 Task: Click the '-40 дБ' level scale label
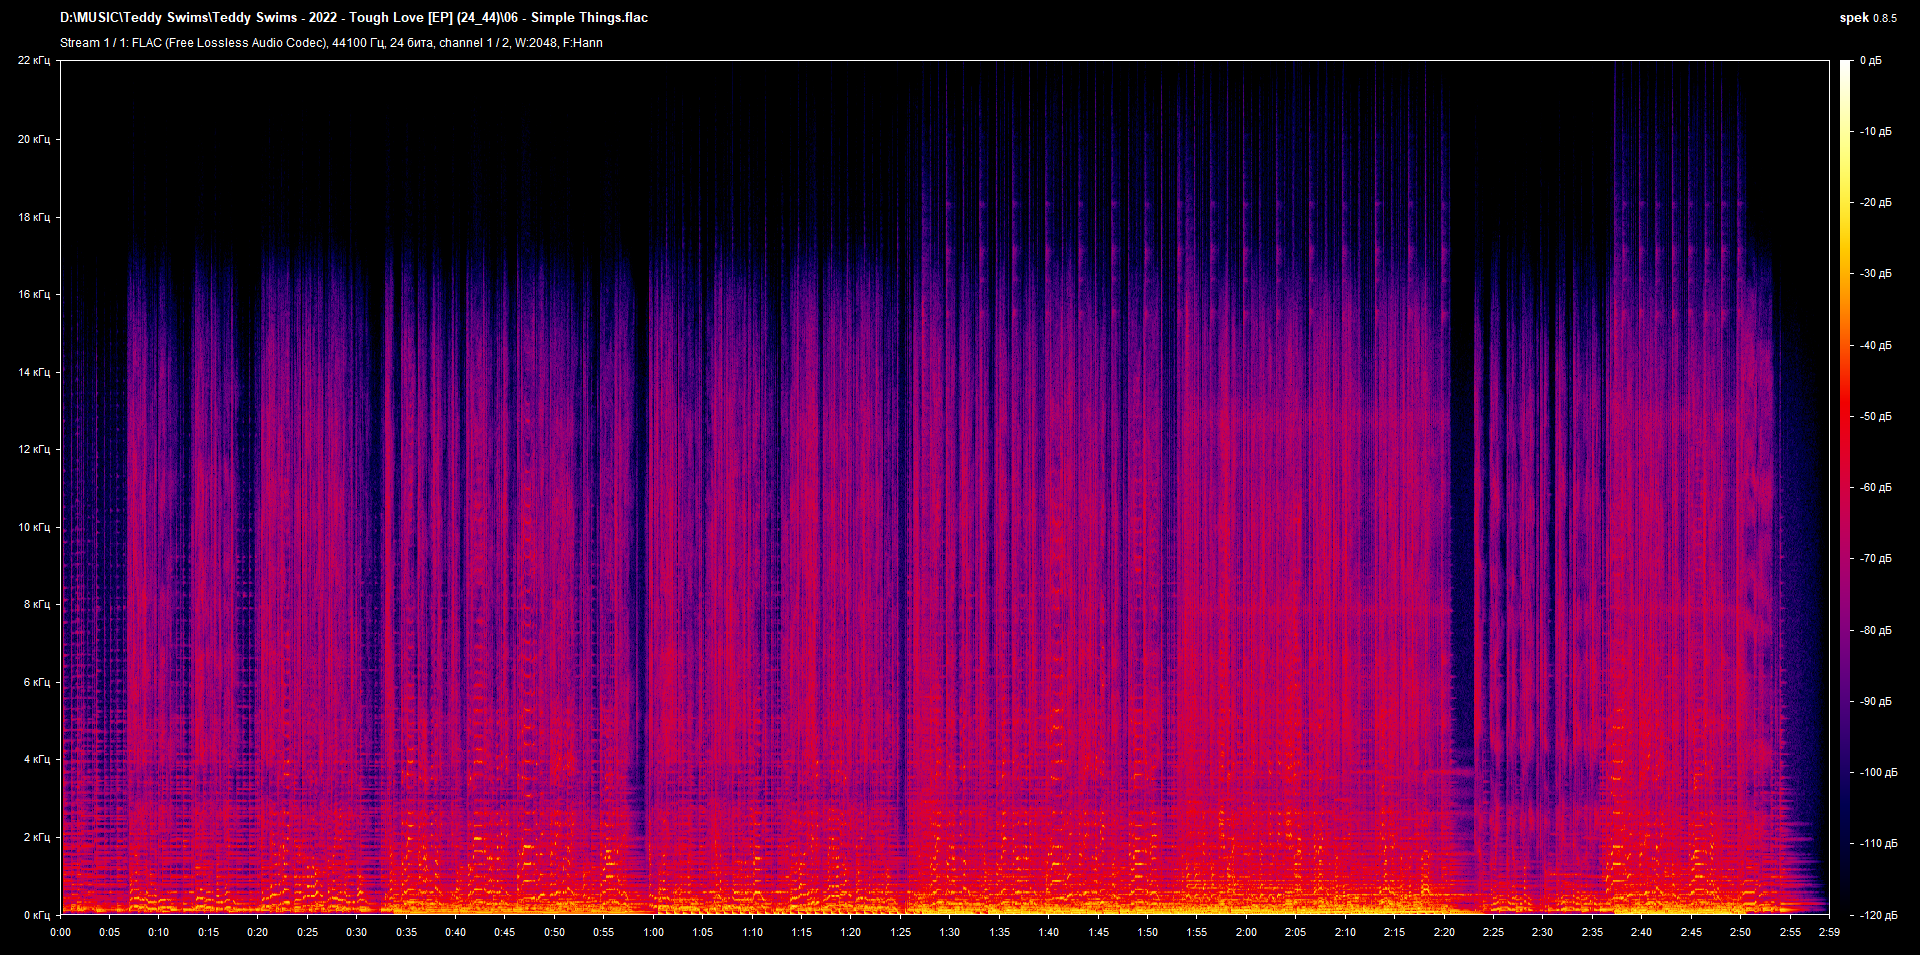pos(1876,346)
